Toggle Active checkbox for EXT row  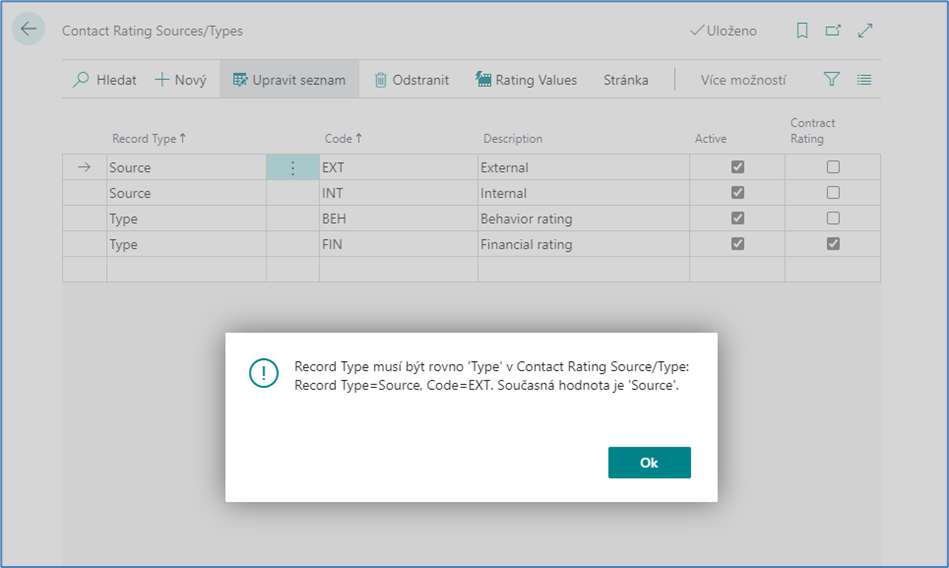(738, 167)
